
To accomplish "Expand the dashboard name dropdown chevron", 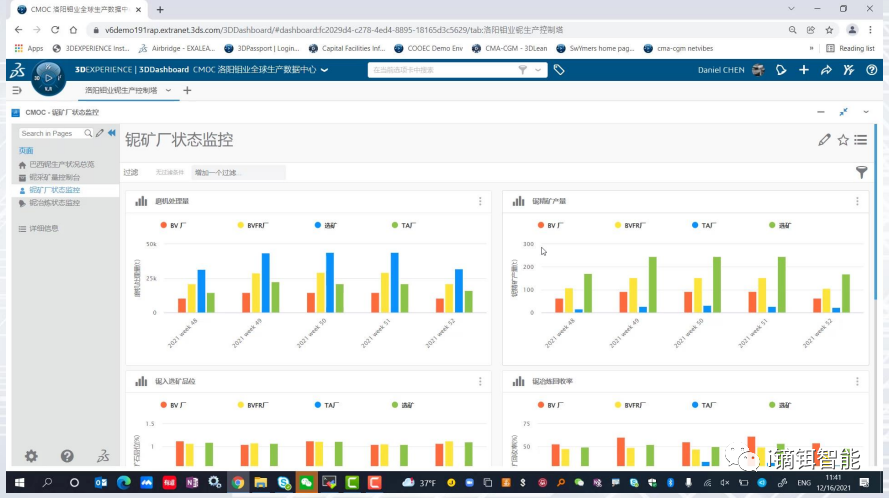I will pos(324,70).
